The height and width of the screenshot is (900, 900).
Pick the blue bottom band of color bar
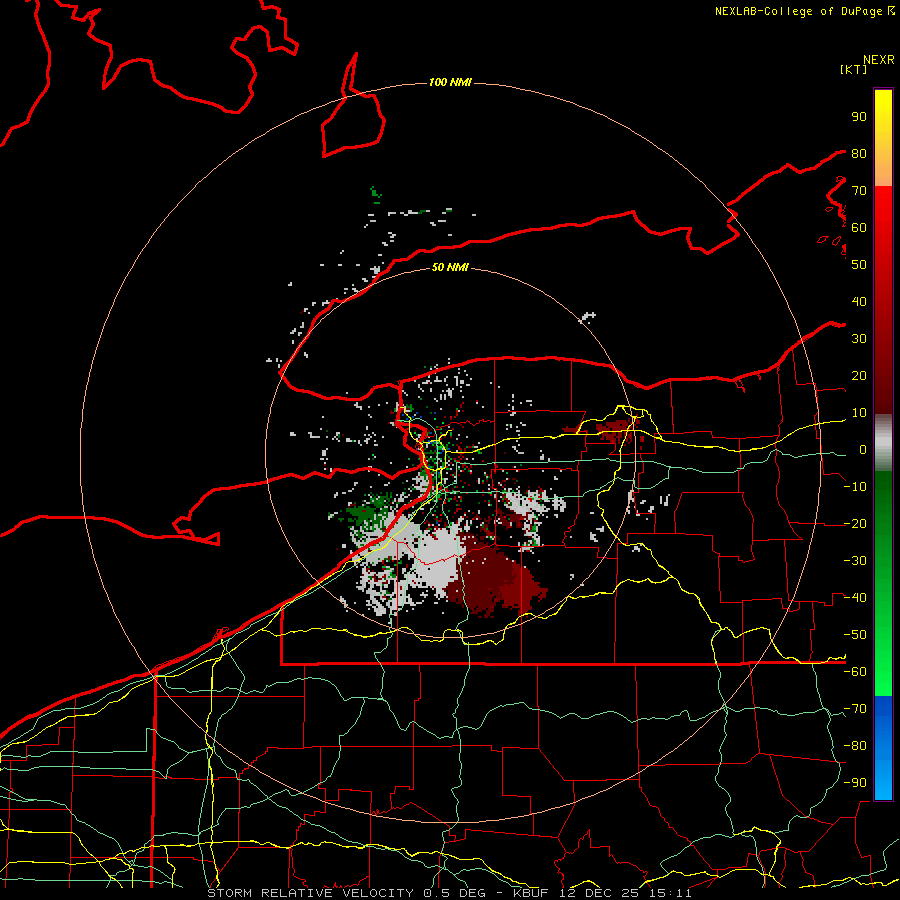(x=883, y=747)
